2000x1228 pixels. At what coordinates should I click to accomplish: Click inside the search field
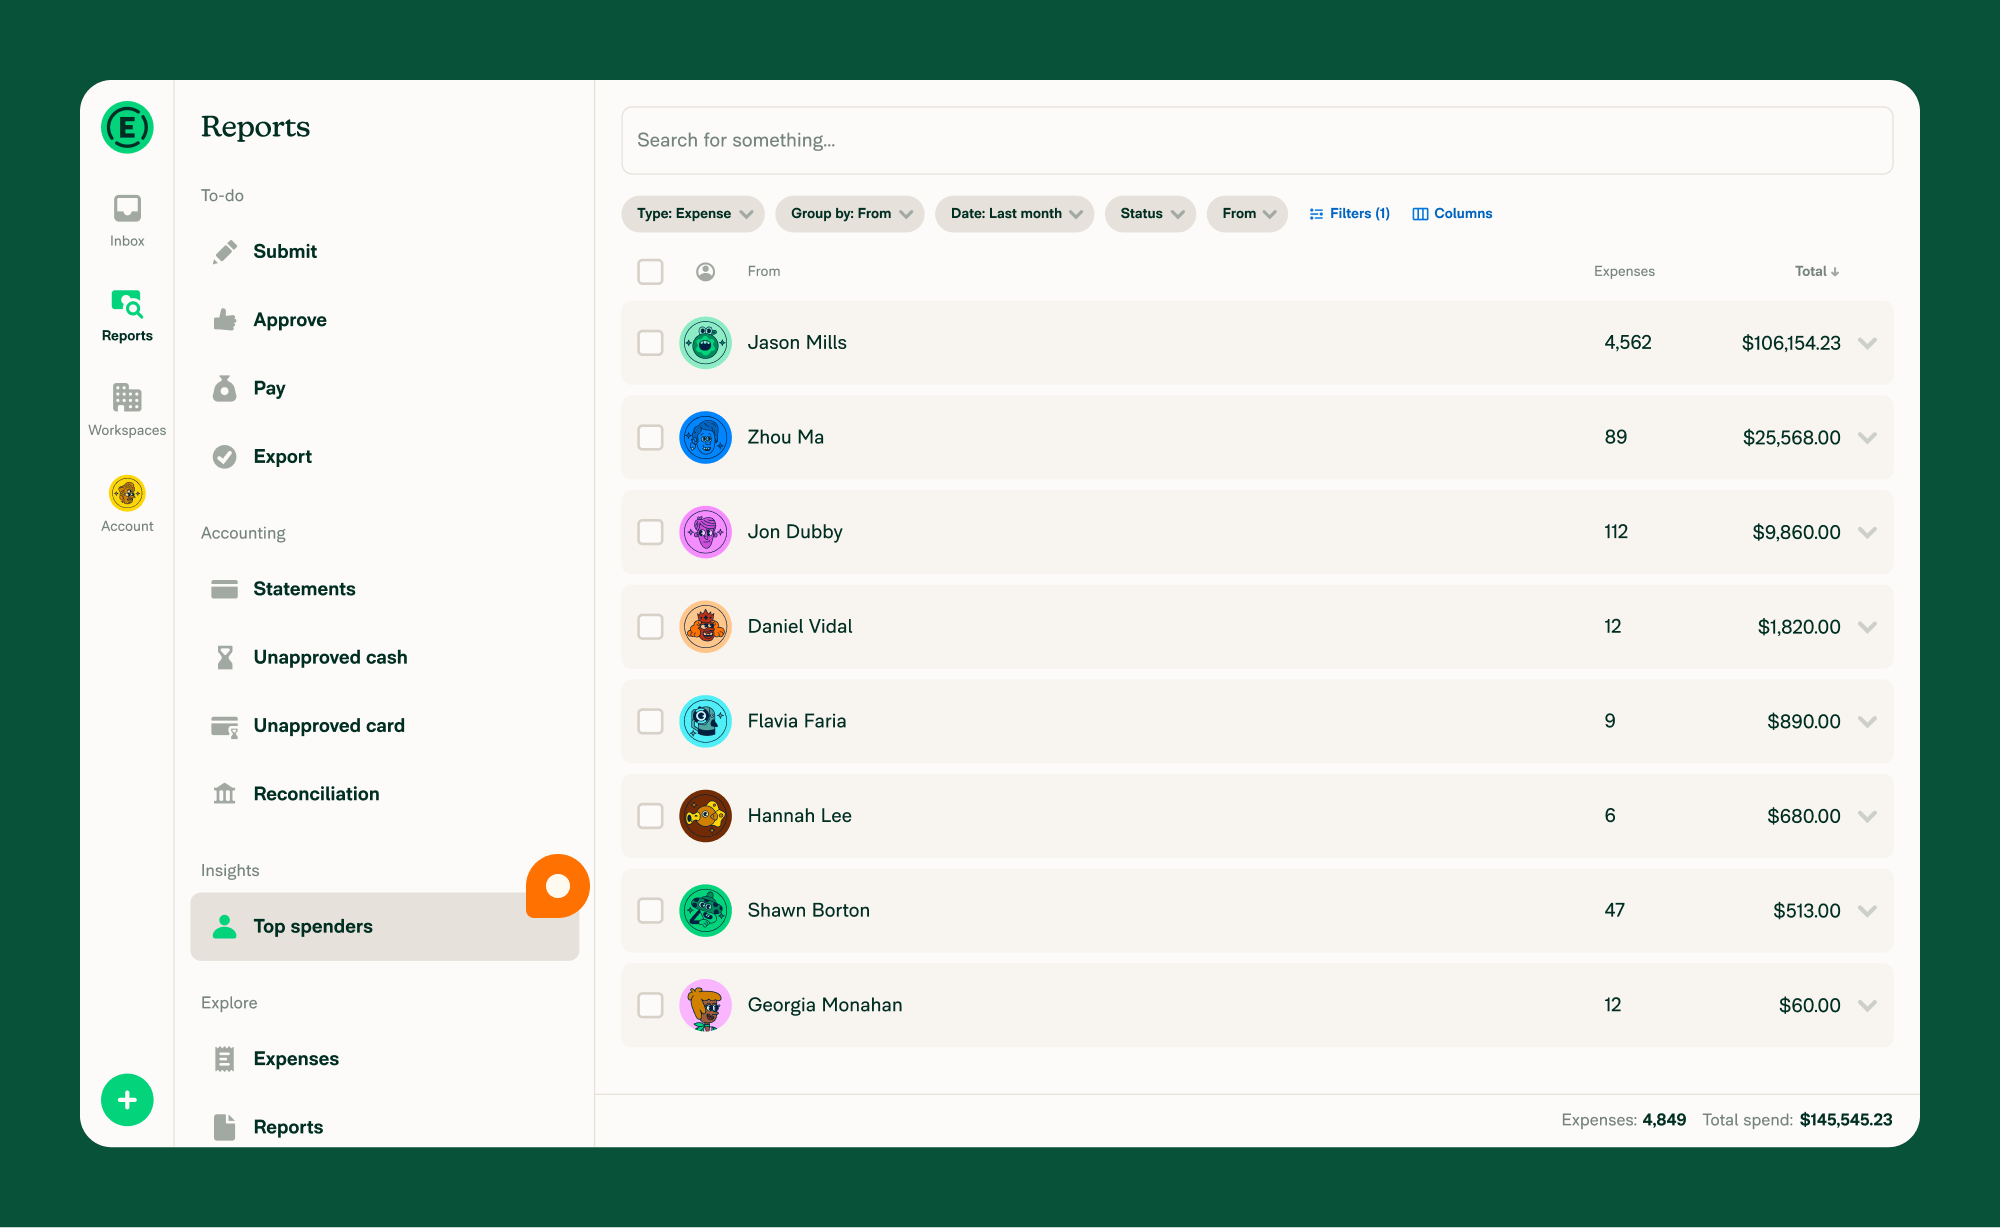[1256, 140]
